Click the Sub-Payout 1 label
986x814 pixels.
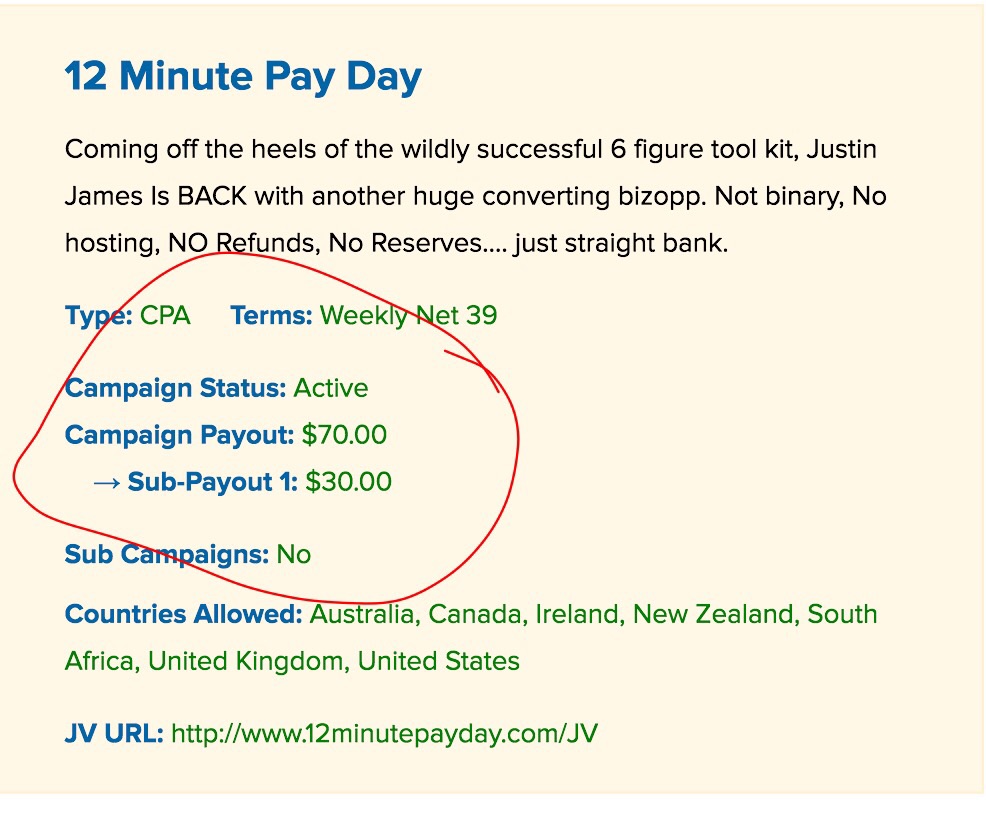(213, 482)
